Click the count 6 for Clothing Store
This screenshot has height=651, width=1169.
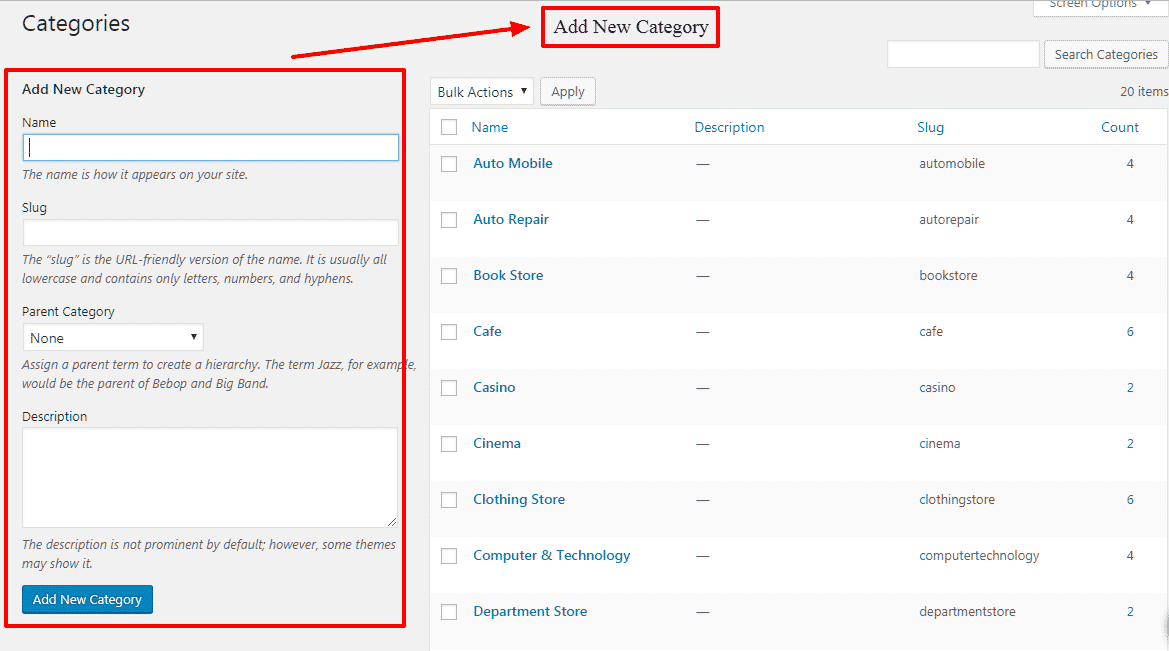1130,499
